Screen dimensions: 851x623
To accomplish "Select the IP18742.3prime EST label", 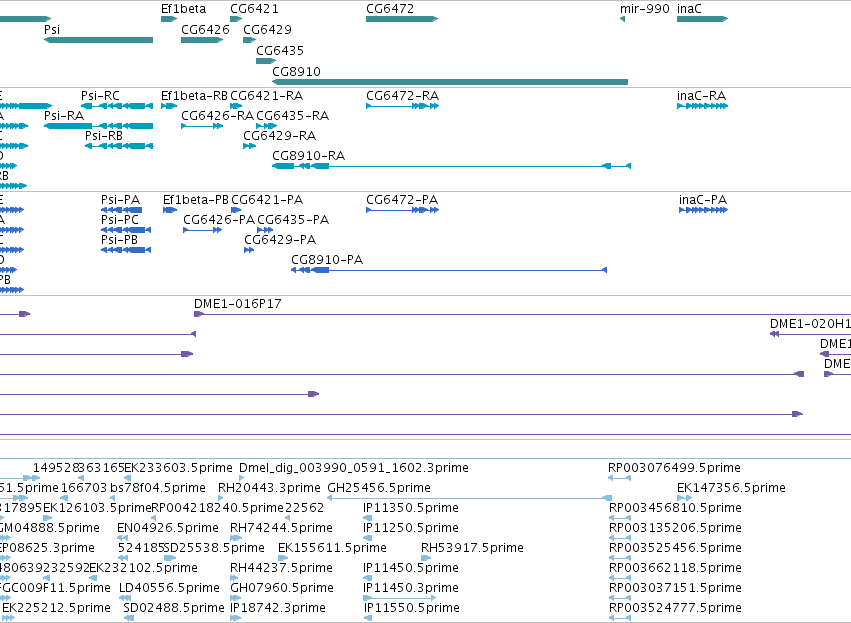I will pyautogui.click(x=278, y=608).
